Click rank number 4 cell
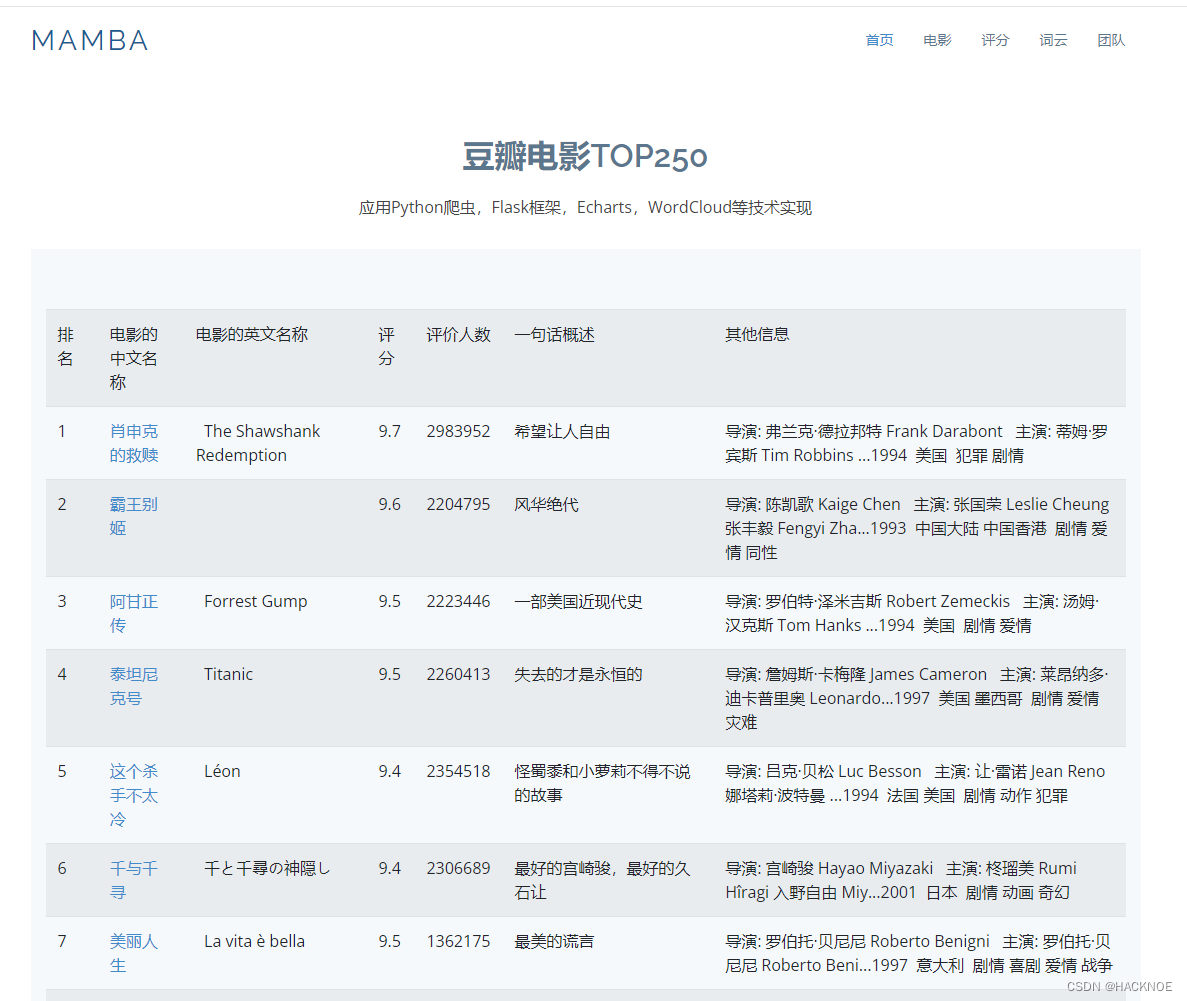 click(x=62, y=674)
